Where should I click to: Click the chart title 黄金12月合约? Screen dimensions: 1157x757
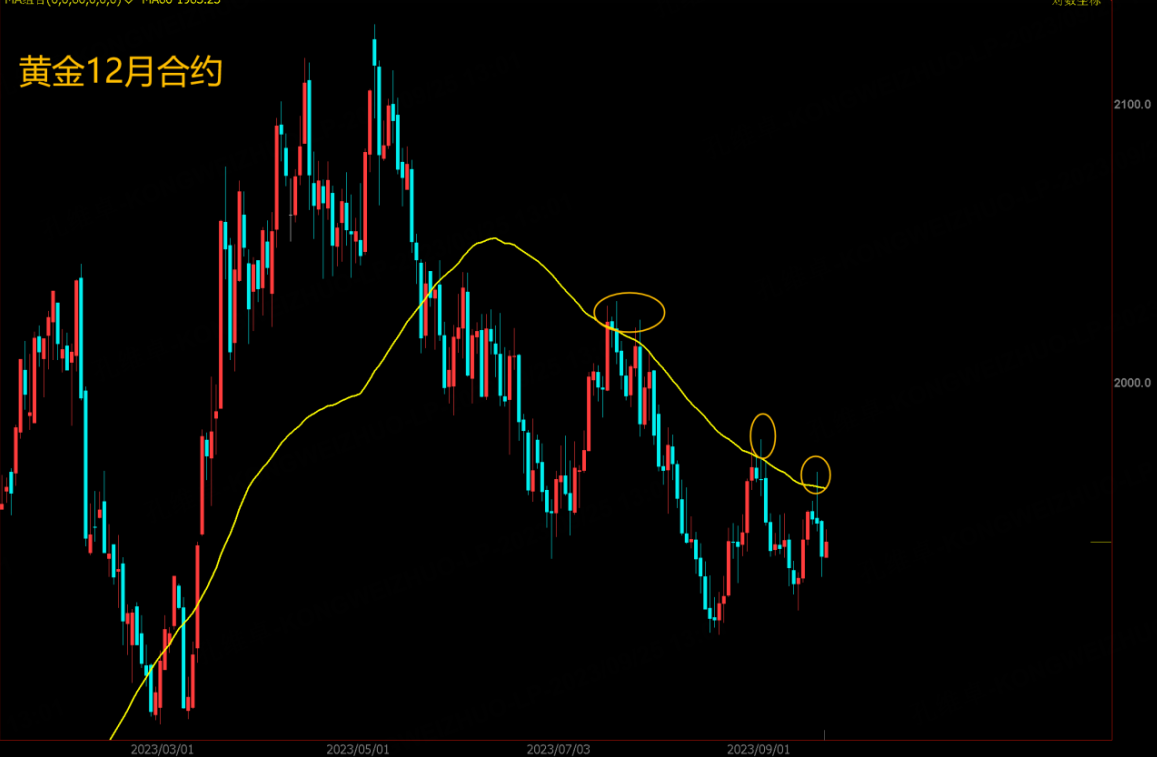pyautogui.click(x=120, y=72)
